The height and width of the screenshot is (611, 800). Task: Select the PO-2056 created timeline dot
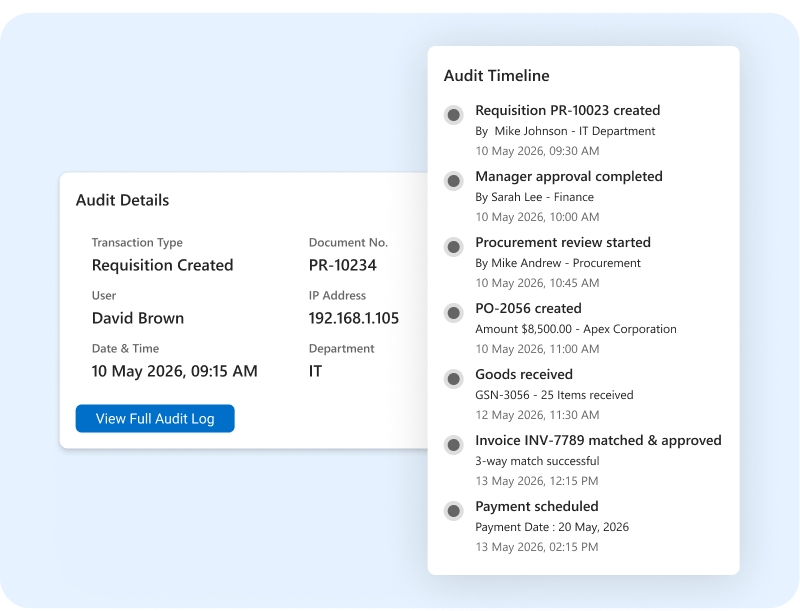[x=454, y=313]
